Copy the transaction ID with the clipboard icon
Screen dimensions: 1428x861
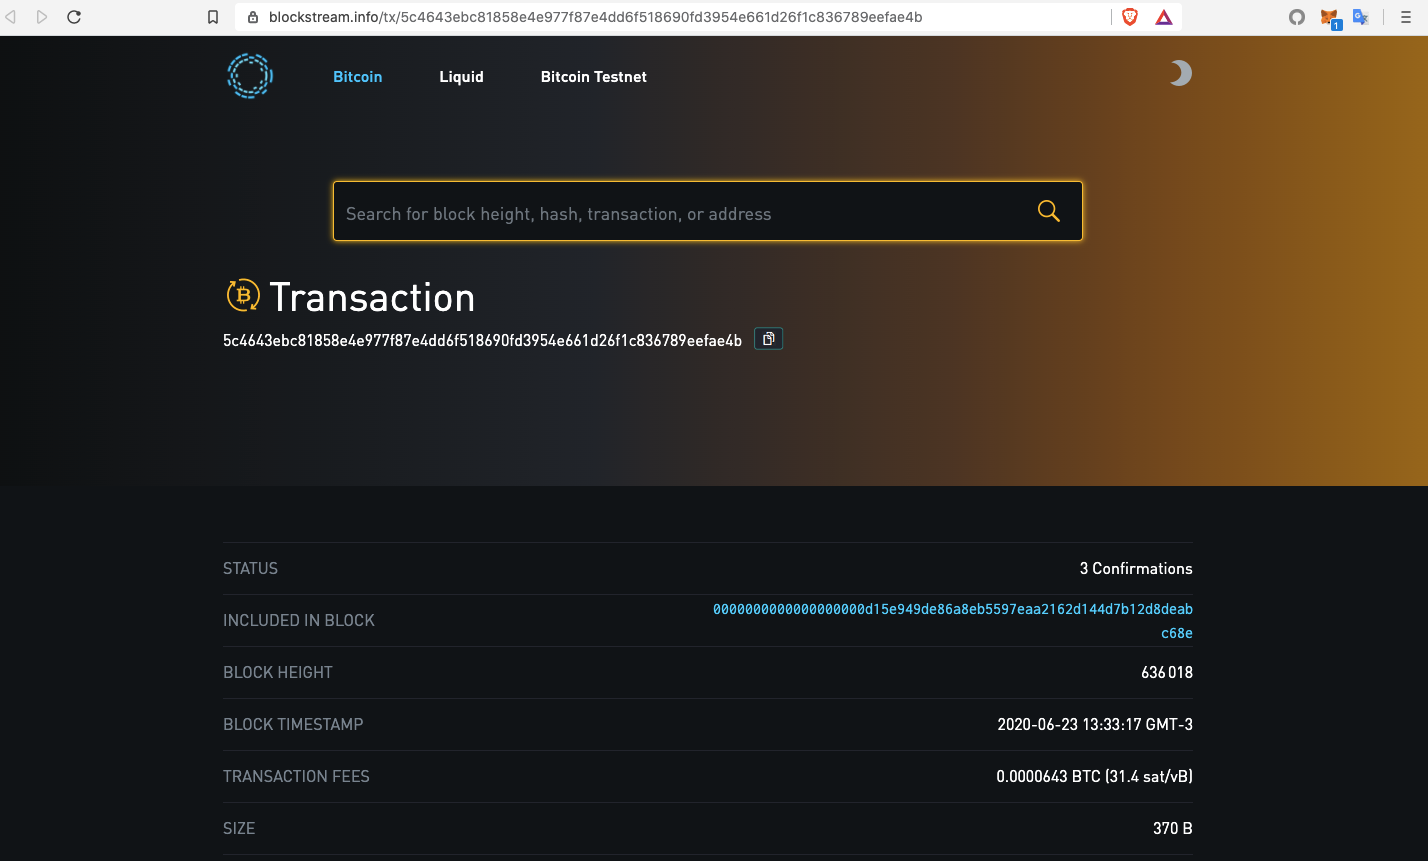(768, 339)
